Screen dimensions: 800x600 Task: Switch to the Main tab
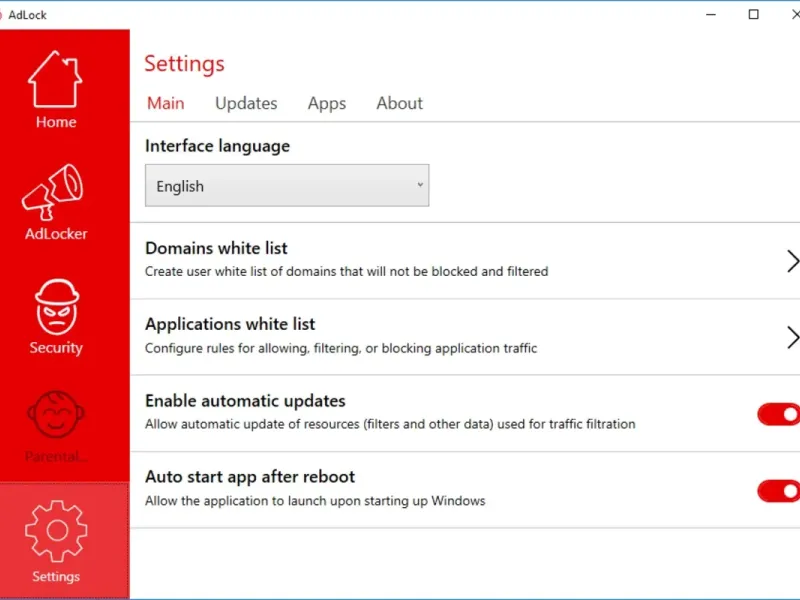pos(165,103)
